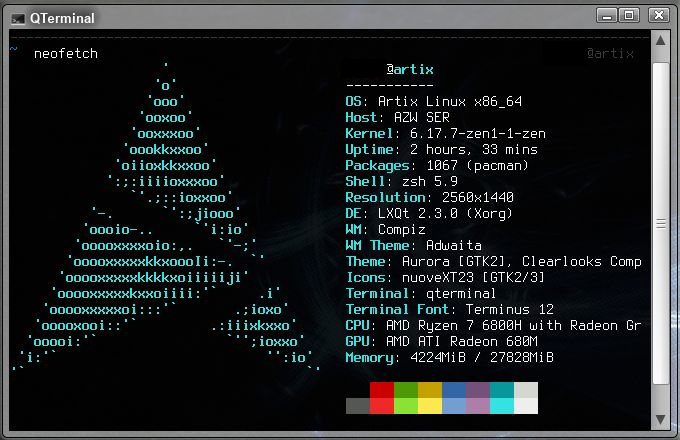Click the dark teal color block
Screen dimensions: 680x440
tap(502, 390)
